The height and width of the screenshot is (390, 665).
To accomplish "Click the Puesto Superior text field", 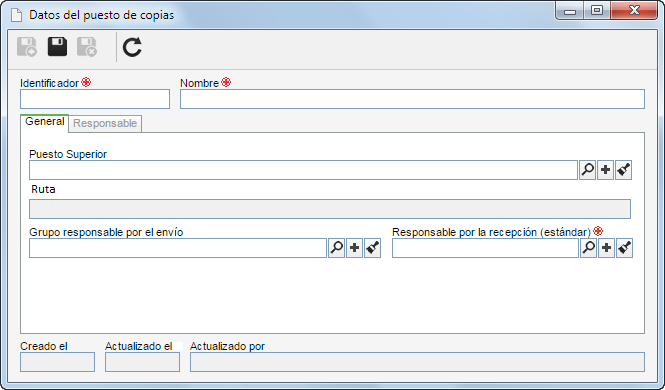I will 303,170.
